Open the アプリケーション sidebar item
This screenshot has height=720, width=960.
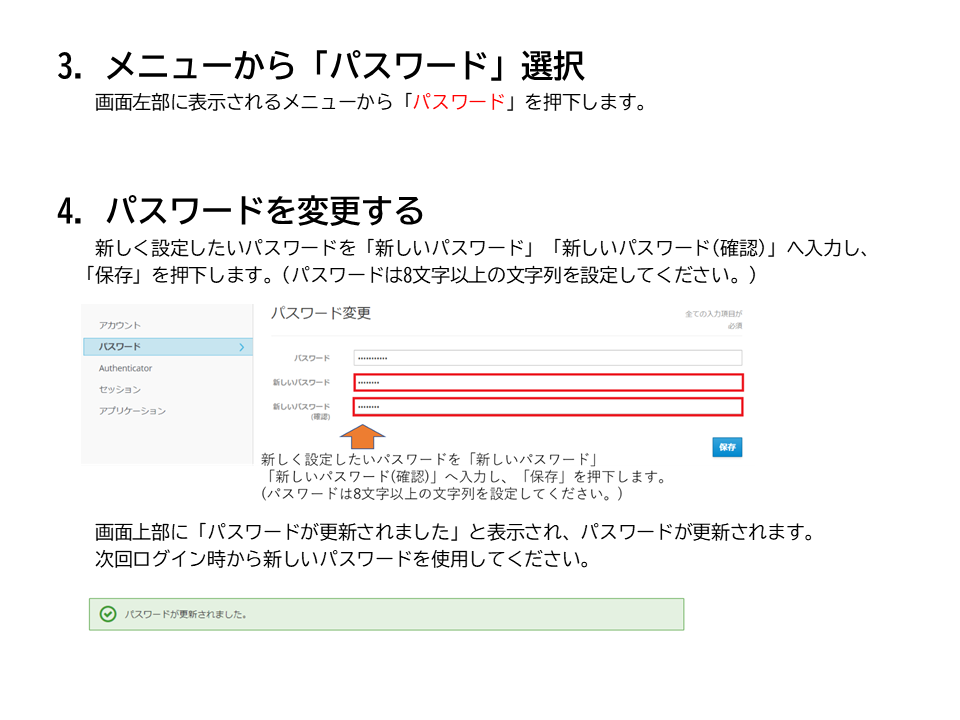(132, 411)
